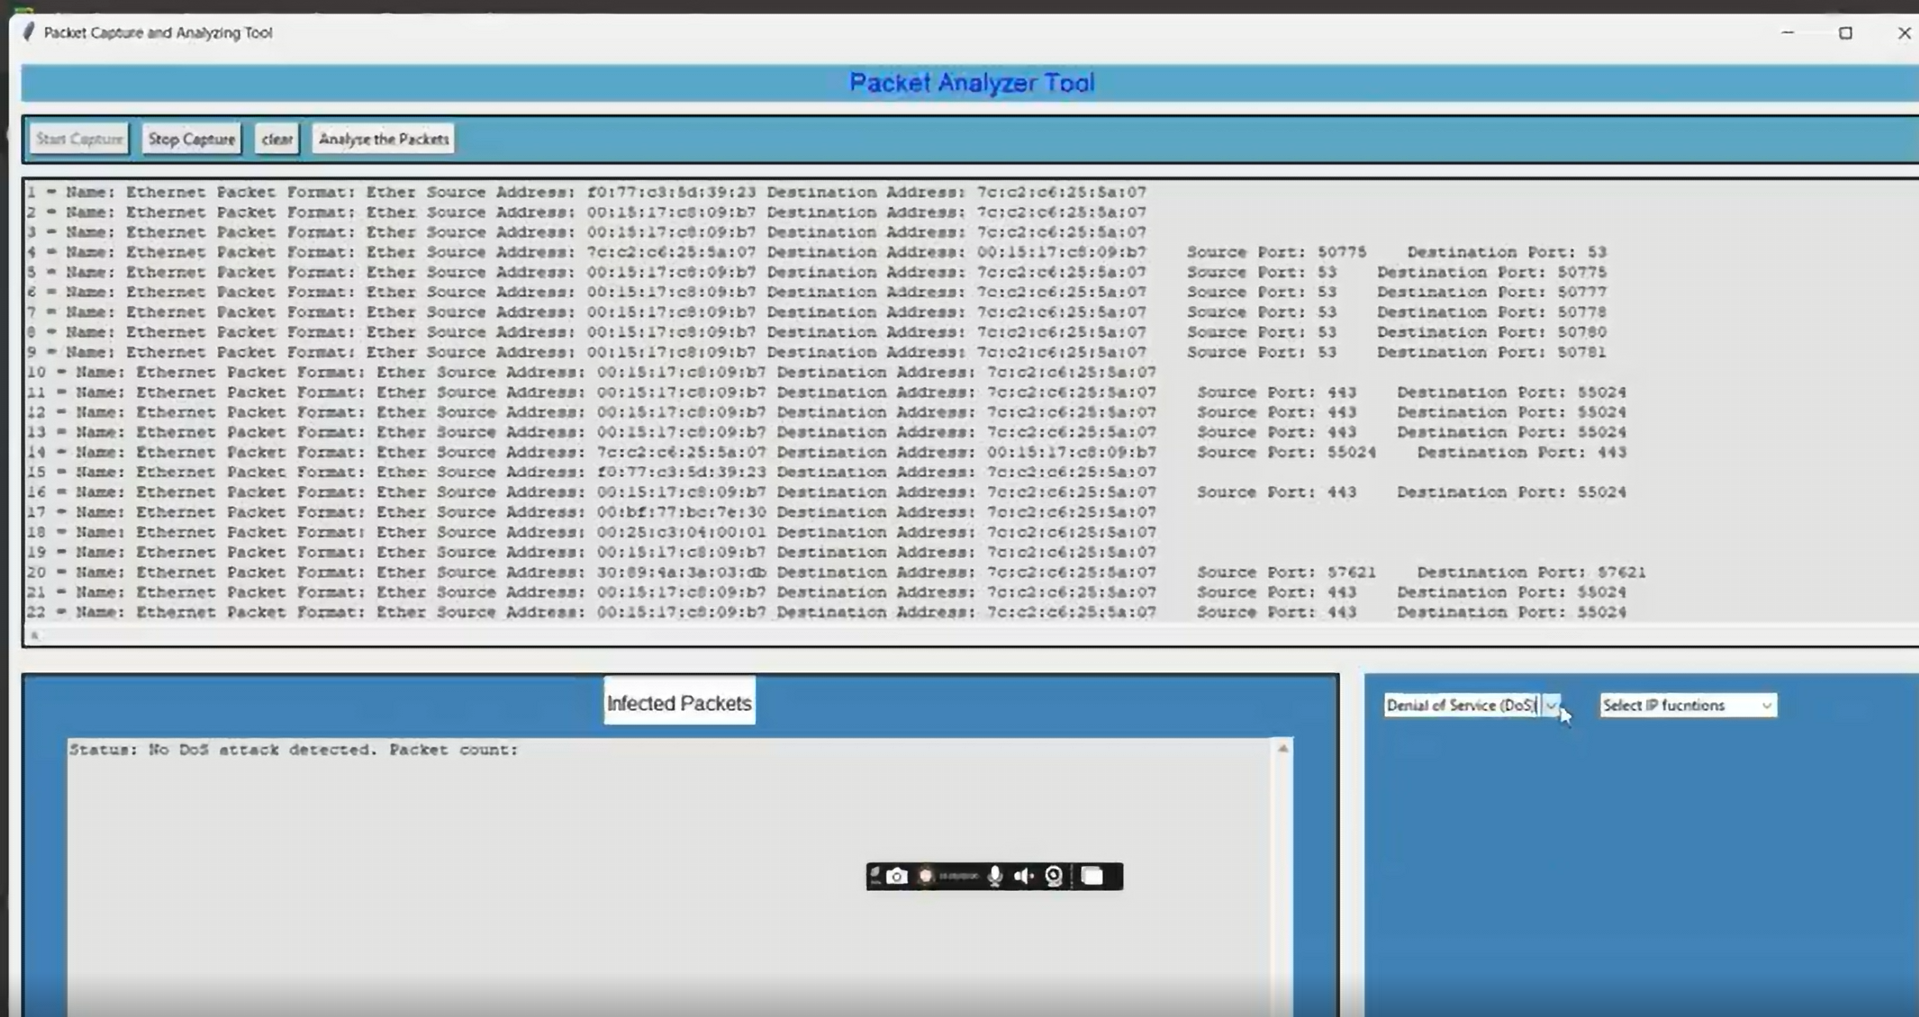Toggle the microphone in recorder bar
Screen dimensions: 1919x1017
tap(994, 876)
